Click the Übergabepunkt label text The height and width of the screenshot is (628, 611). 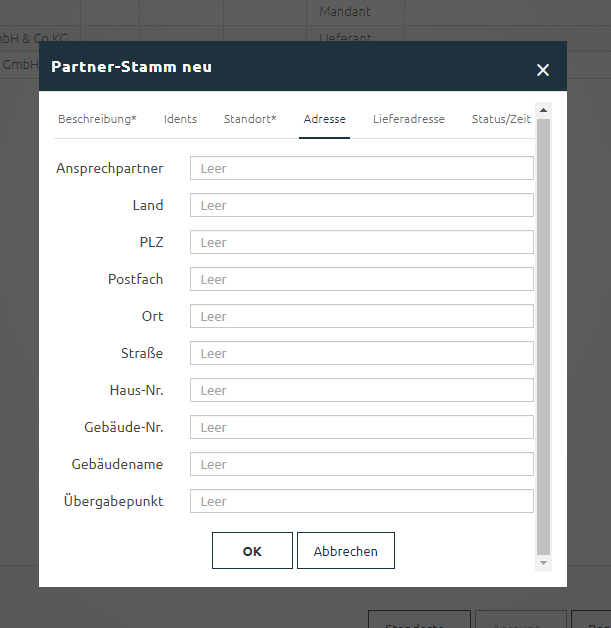tap(113, 501)
